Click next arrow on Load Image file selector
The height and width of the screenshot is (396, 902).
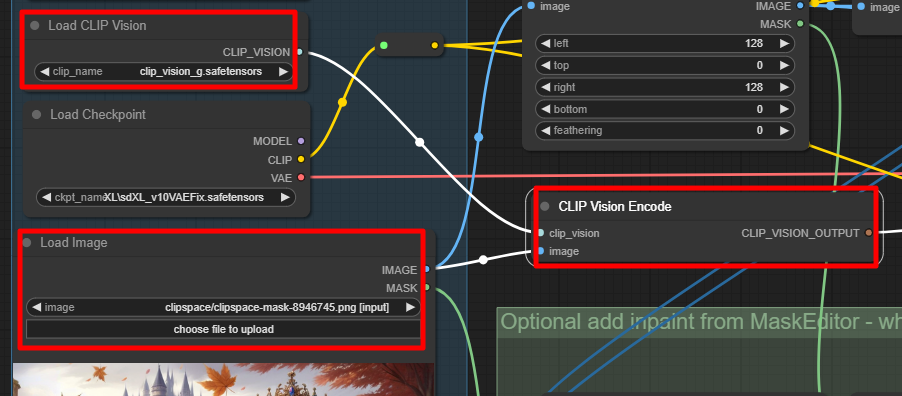[x=410, y=307]
